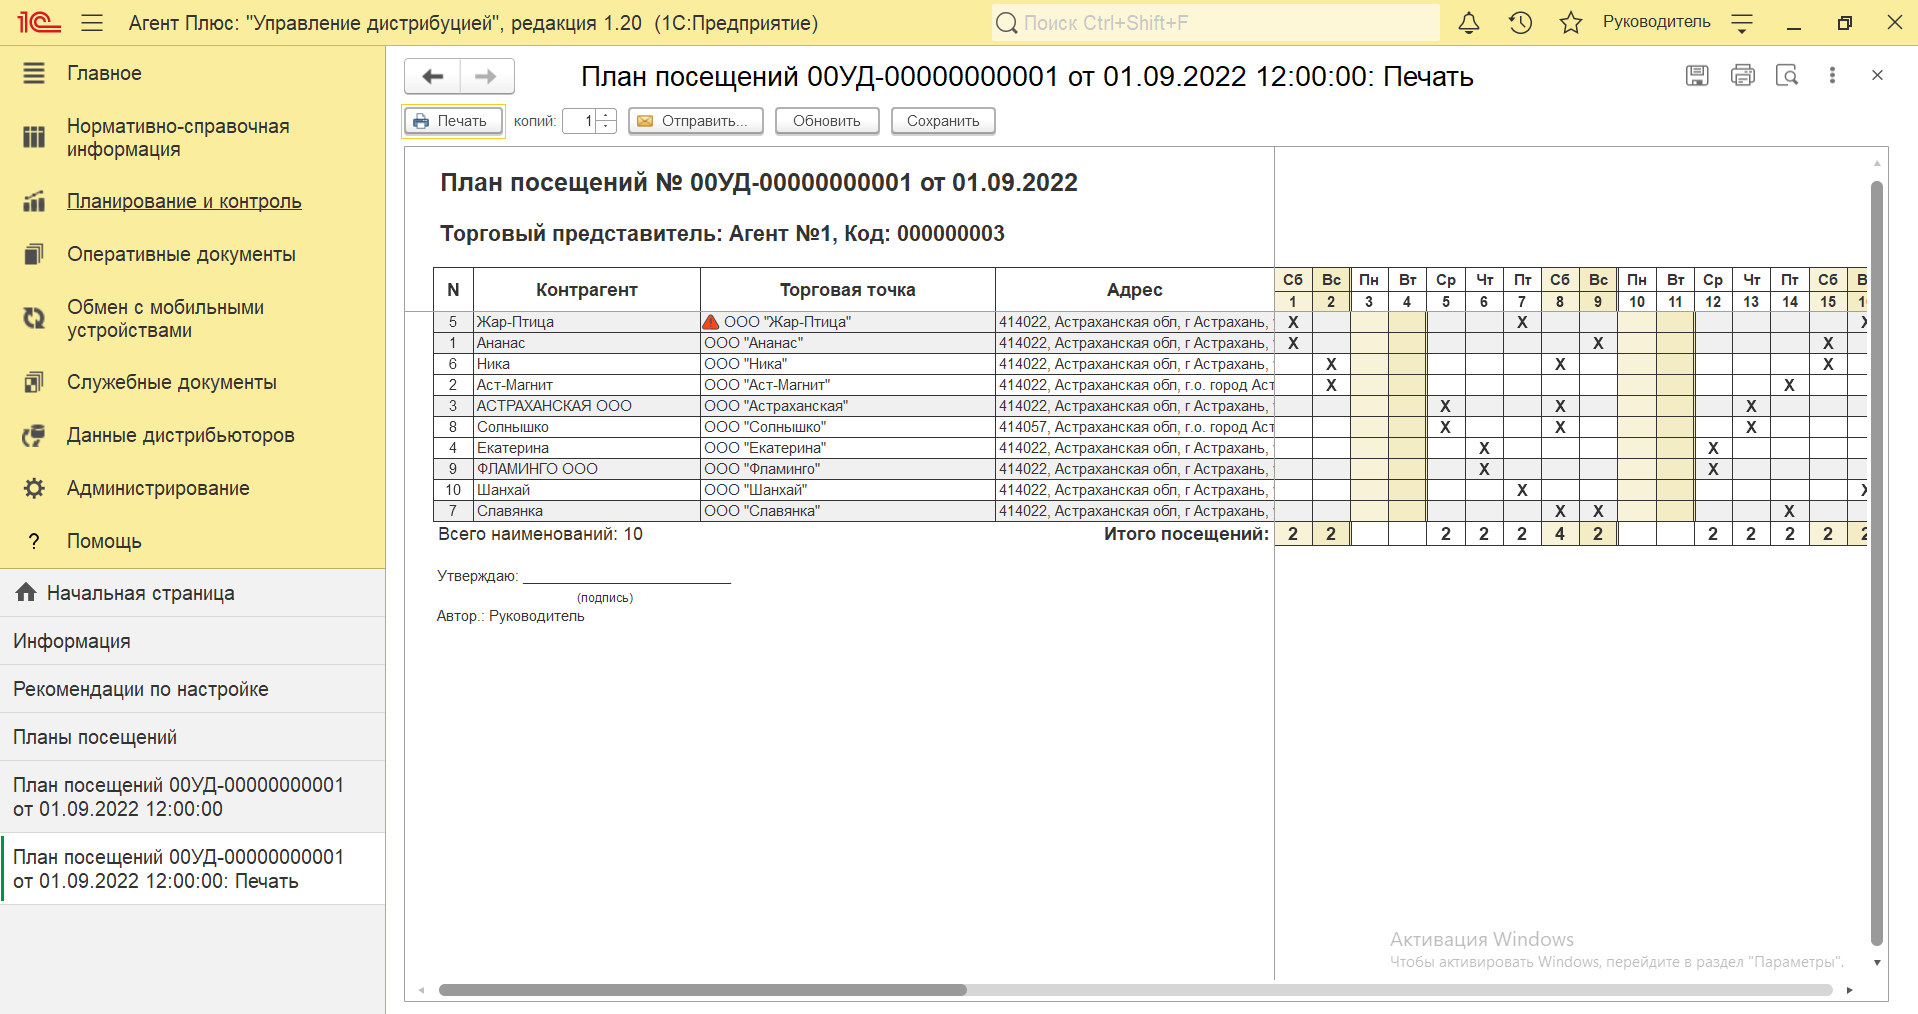
Task: Select ООО "Шанхай" trade point cell
Action: coord(848,490)
